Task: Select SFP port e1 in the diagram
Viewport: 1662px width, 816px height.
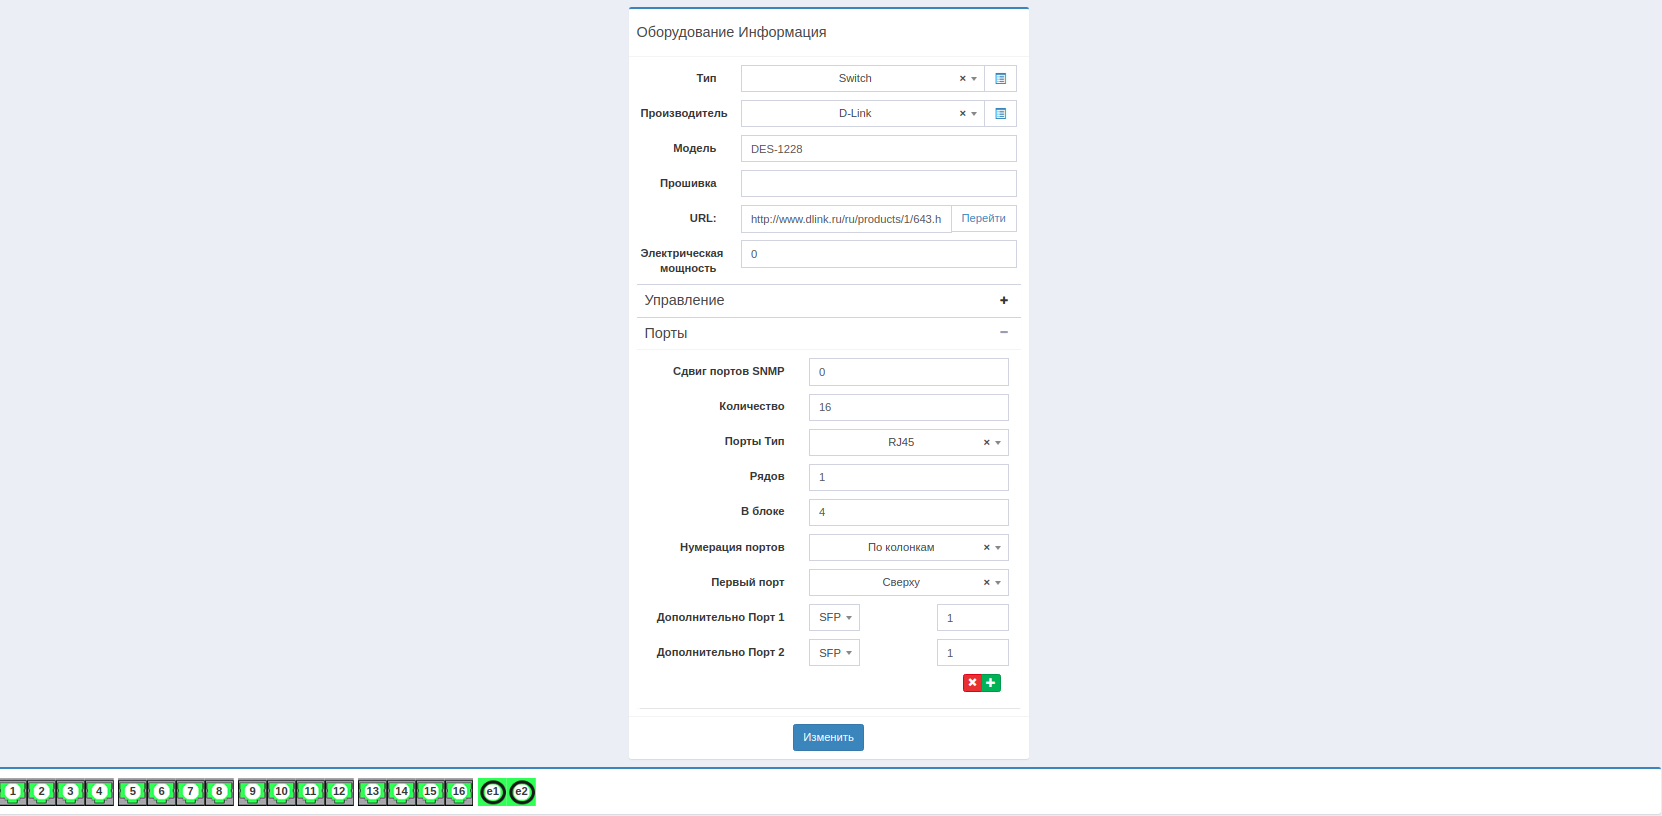Action: pyautogui.click(x=493, y=792)
